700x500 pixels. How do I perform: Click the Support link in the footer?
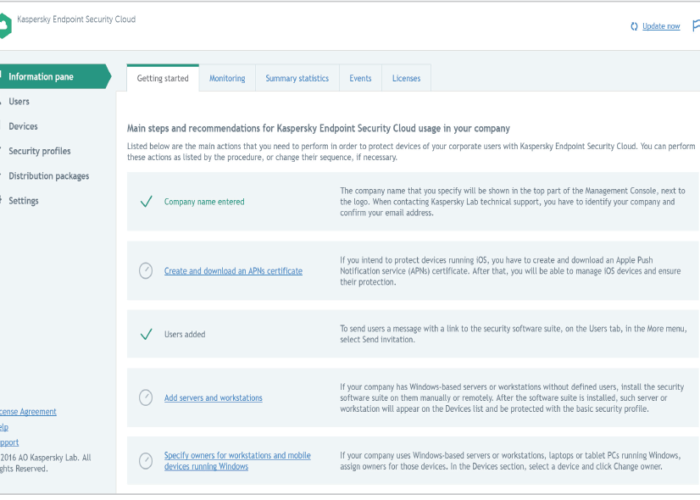pos(9,442)
